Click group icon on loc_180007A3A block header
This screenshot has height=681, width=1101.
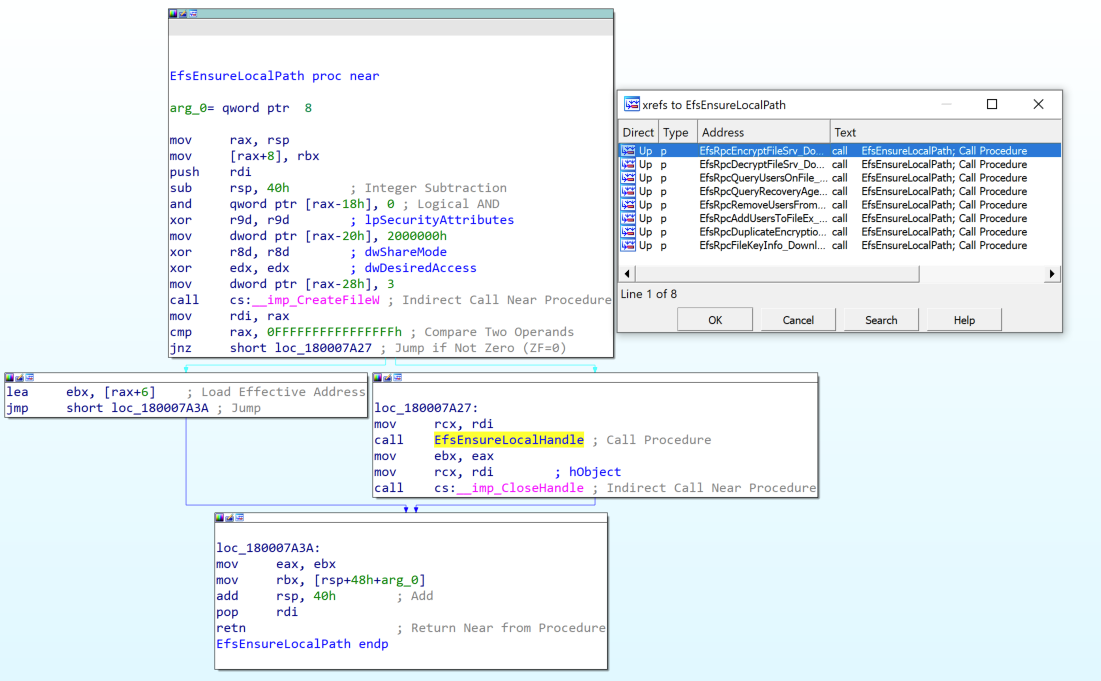tap(238, 518)
